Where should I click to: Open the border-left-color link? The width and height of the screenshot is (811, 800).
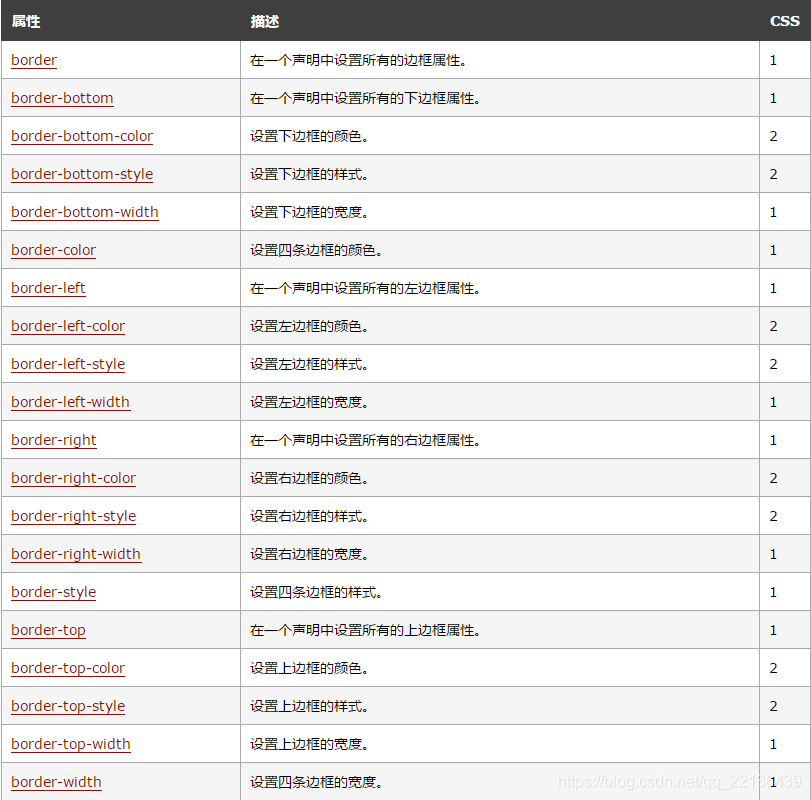[x=68, y=326]
